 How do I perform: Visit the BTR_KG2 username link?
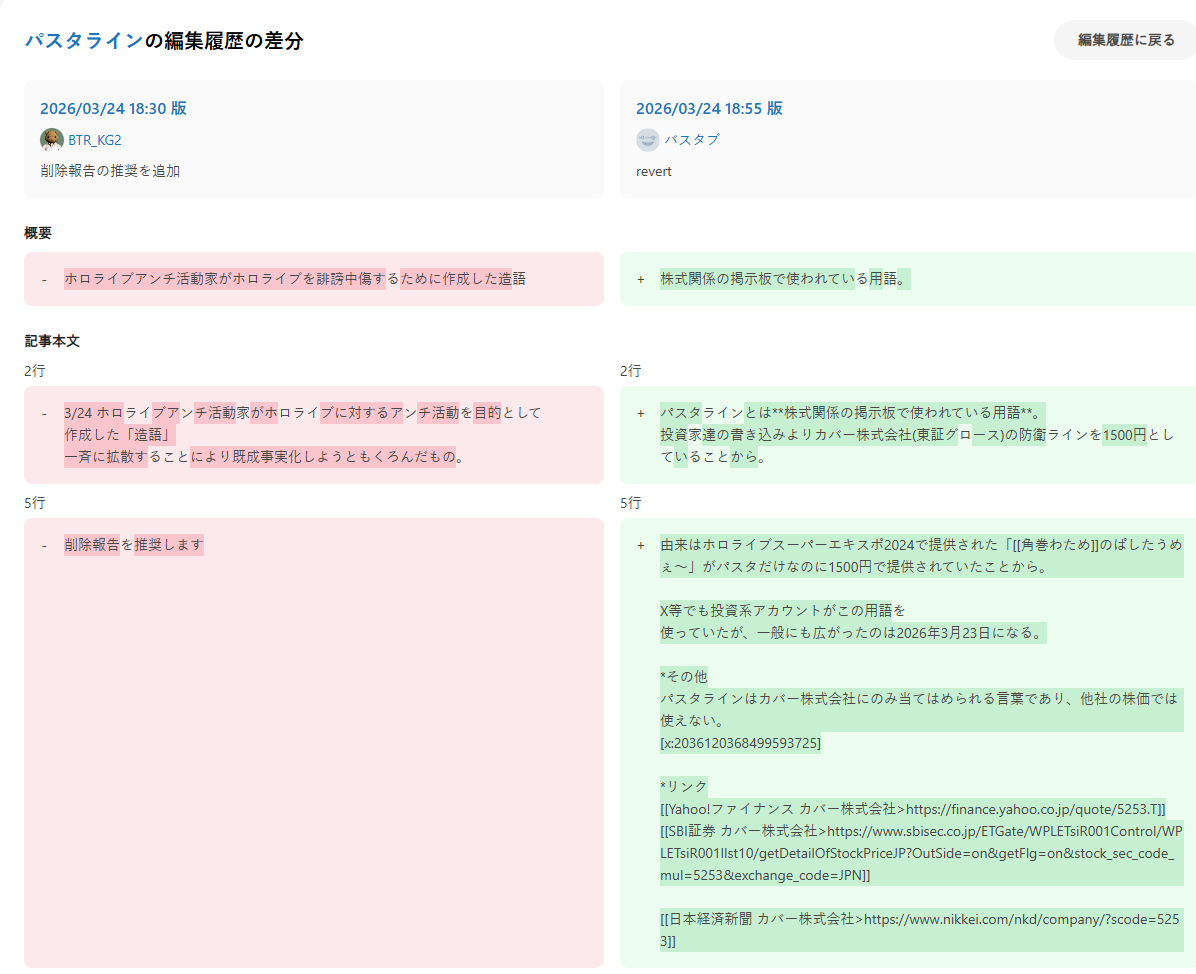pyautogui.click(x=95, y=140)
